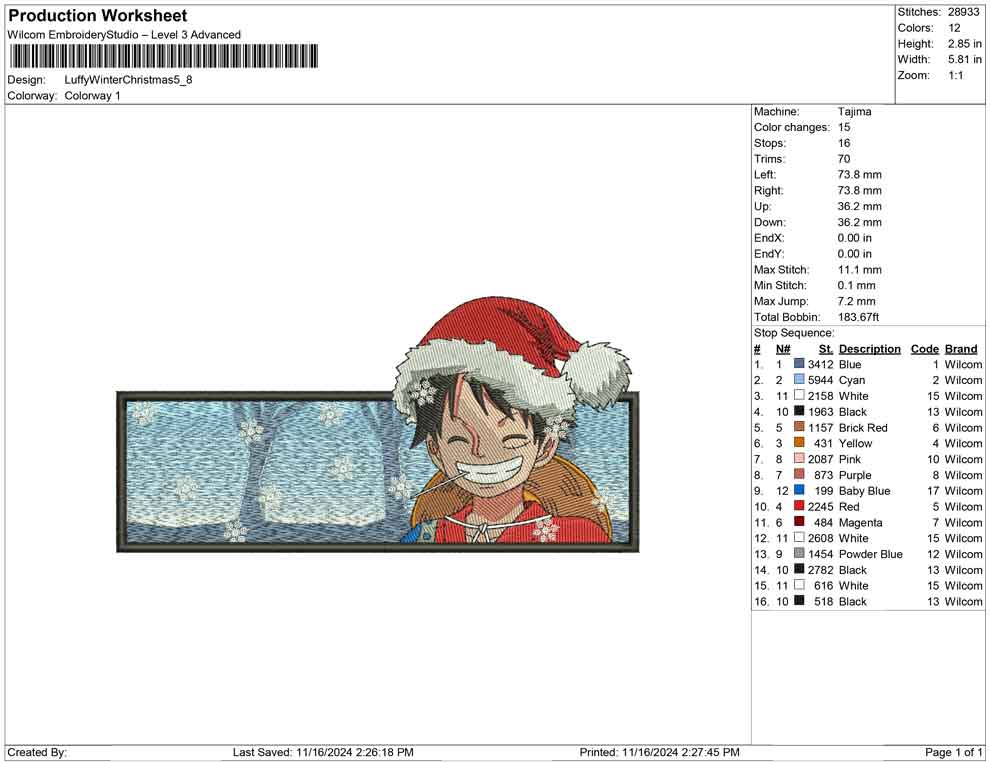Click the Brick Red color swatch

(x=799, y=427)
